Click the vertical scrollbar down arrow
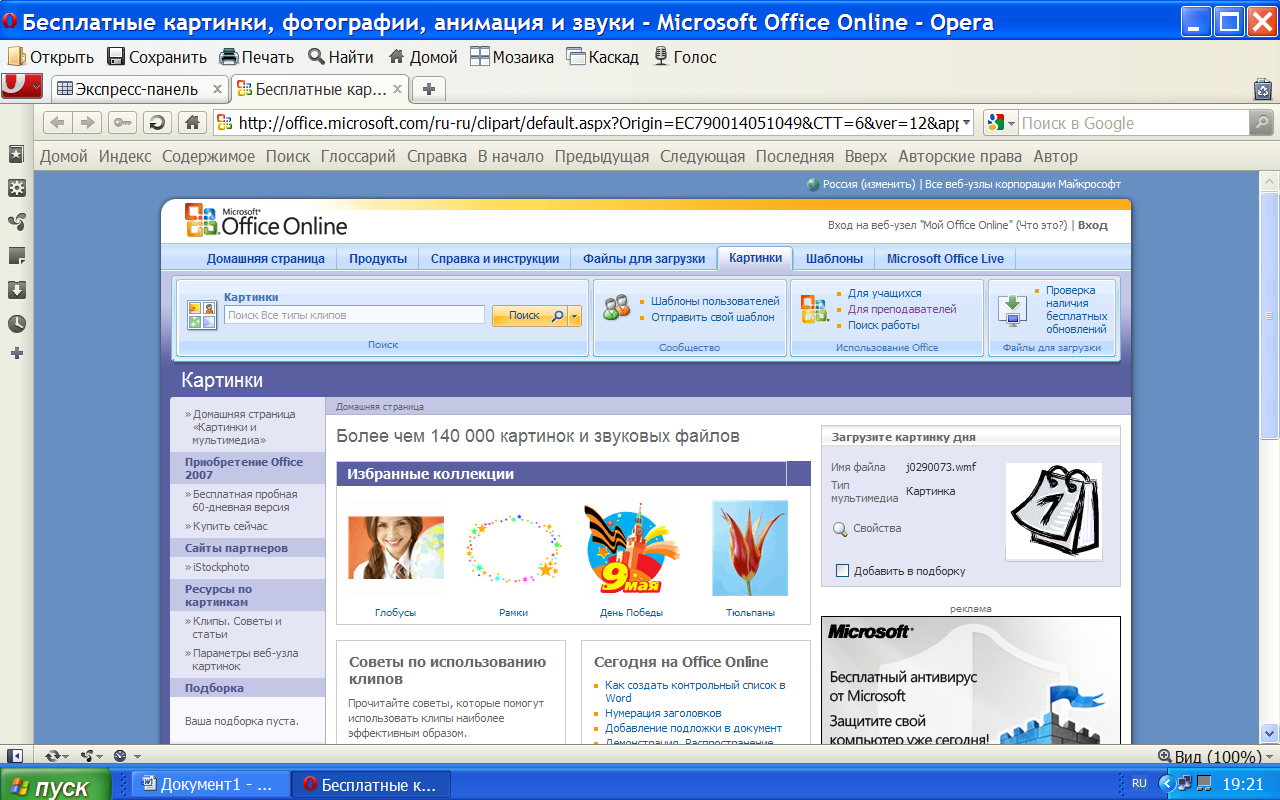 [1270, 732]
